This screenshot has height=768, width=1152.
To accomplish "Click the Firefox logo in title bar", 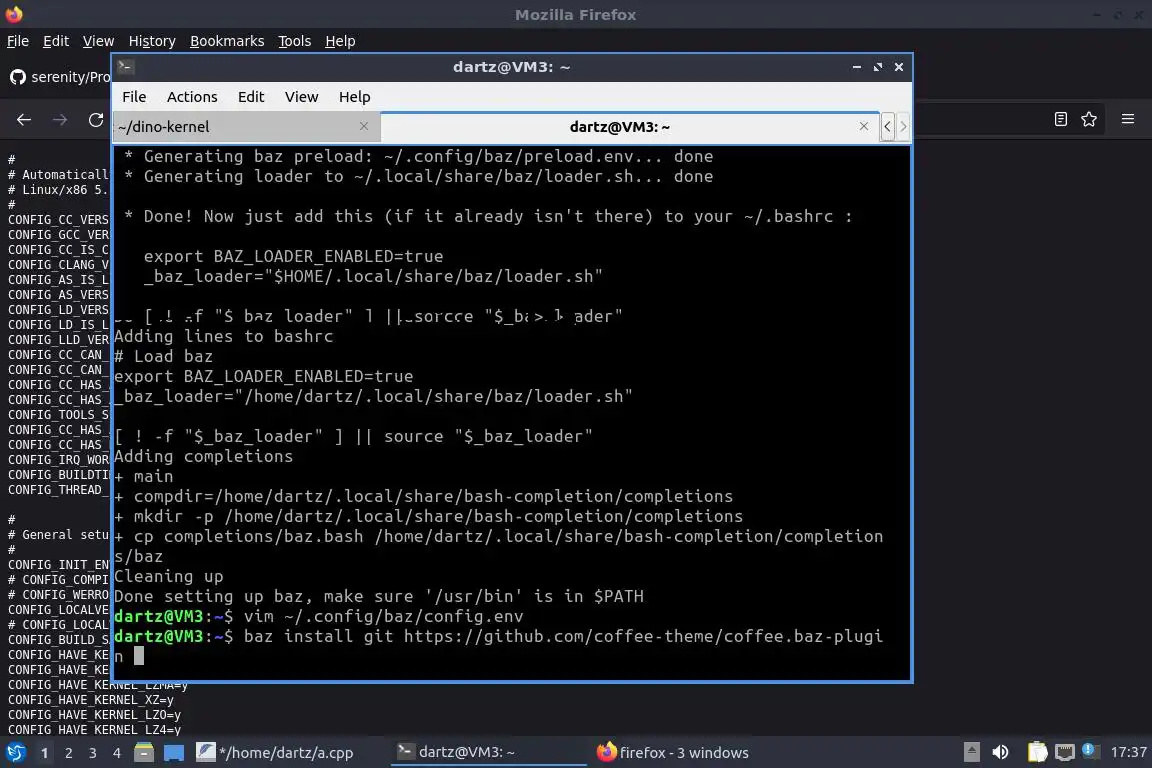I will (x=14, y=14).
